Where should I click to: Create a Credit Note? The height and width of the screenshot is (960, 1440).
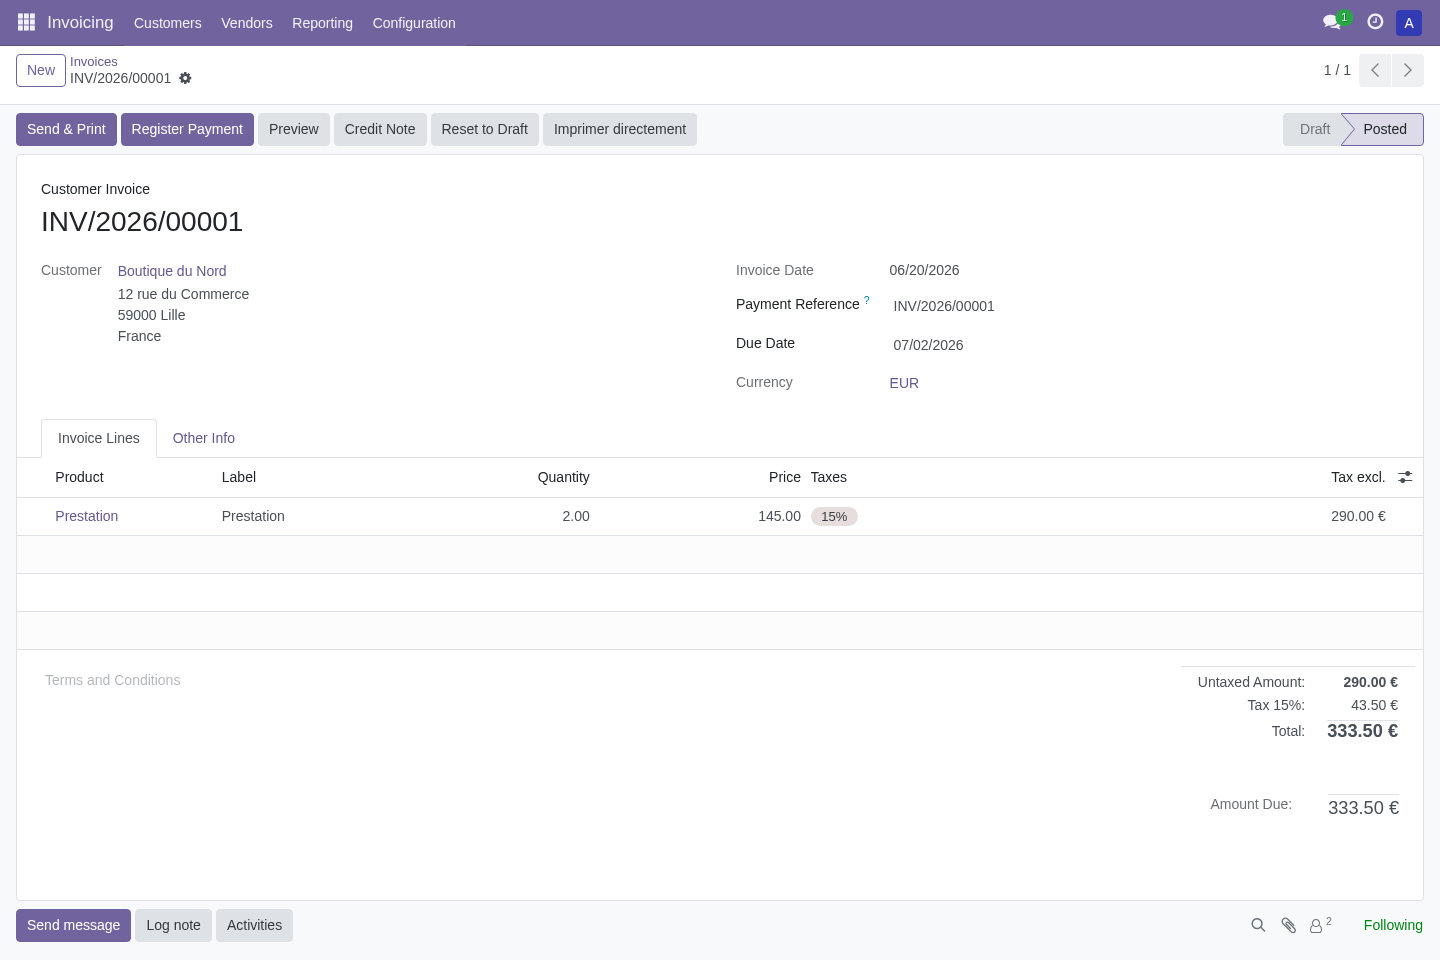[380, 129]
